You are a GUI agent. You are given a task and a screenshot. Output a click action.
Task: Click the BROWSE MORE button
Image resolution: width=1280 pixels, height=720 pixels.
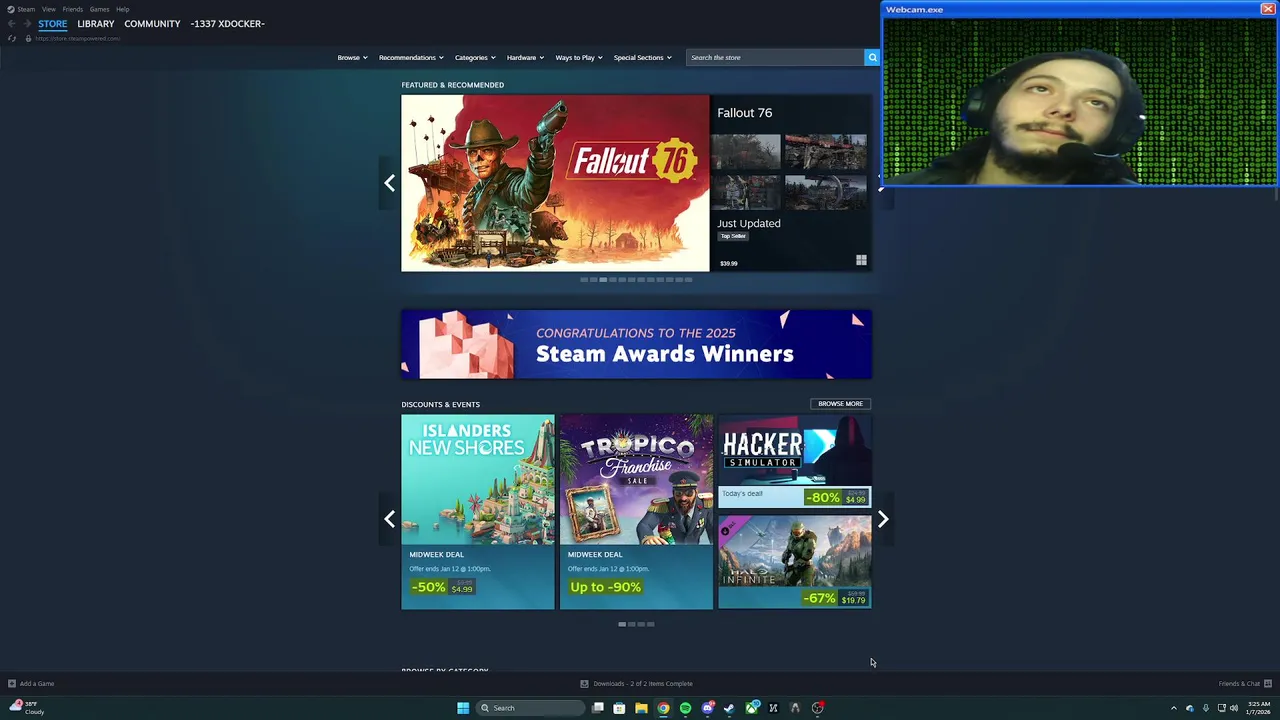840,404
